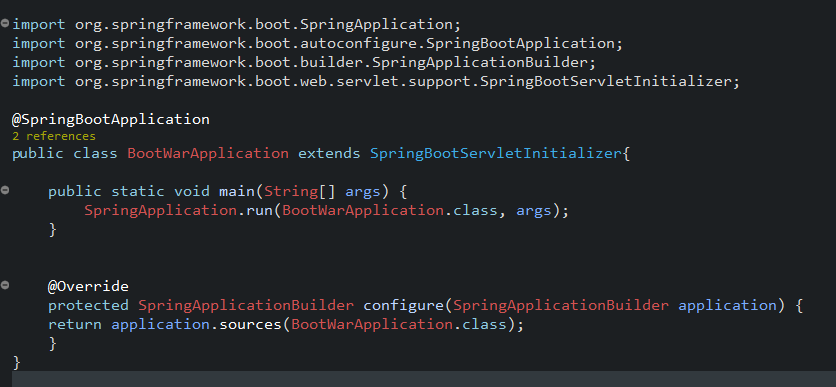Click the final closing brace of the class
Screen dimensions: 836x387
point(17,363)
